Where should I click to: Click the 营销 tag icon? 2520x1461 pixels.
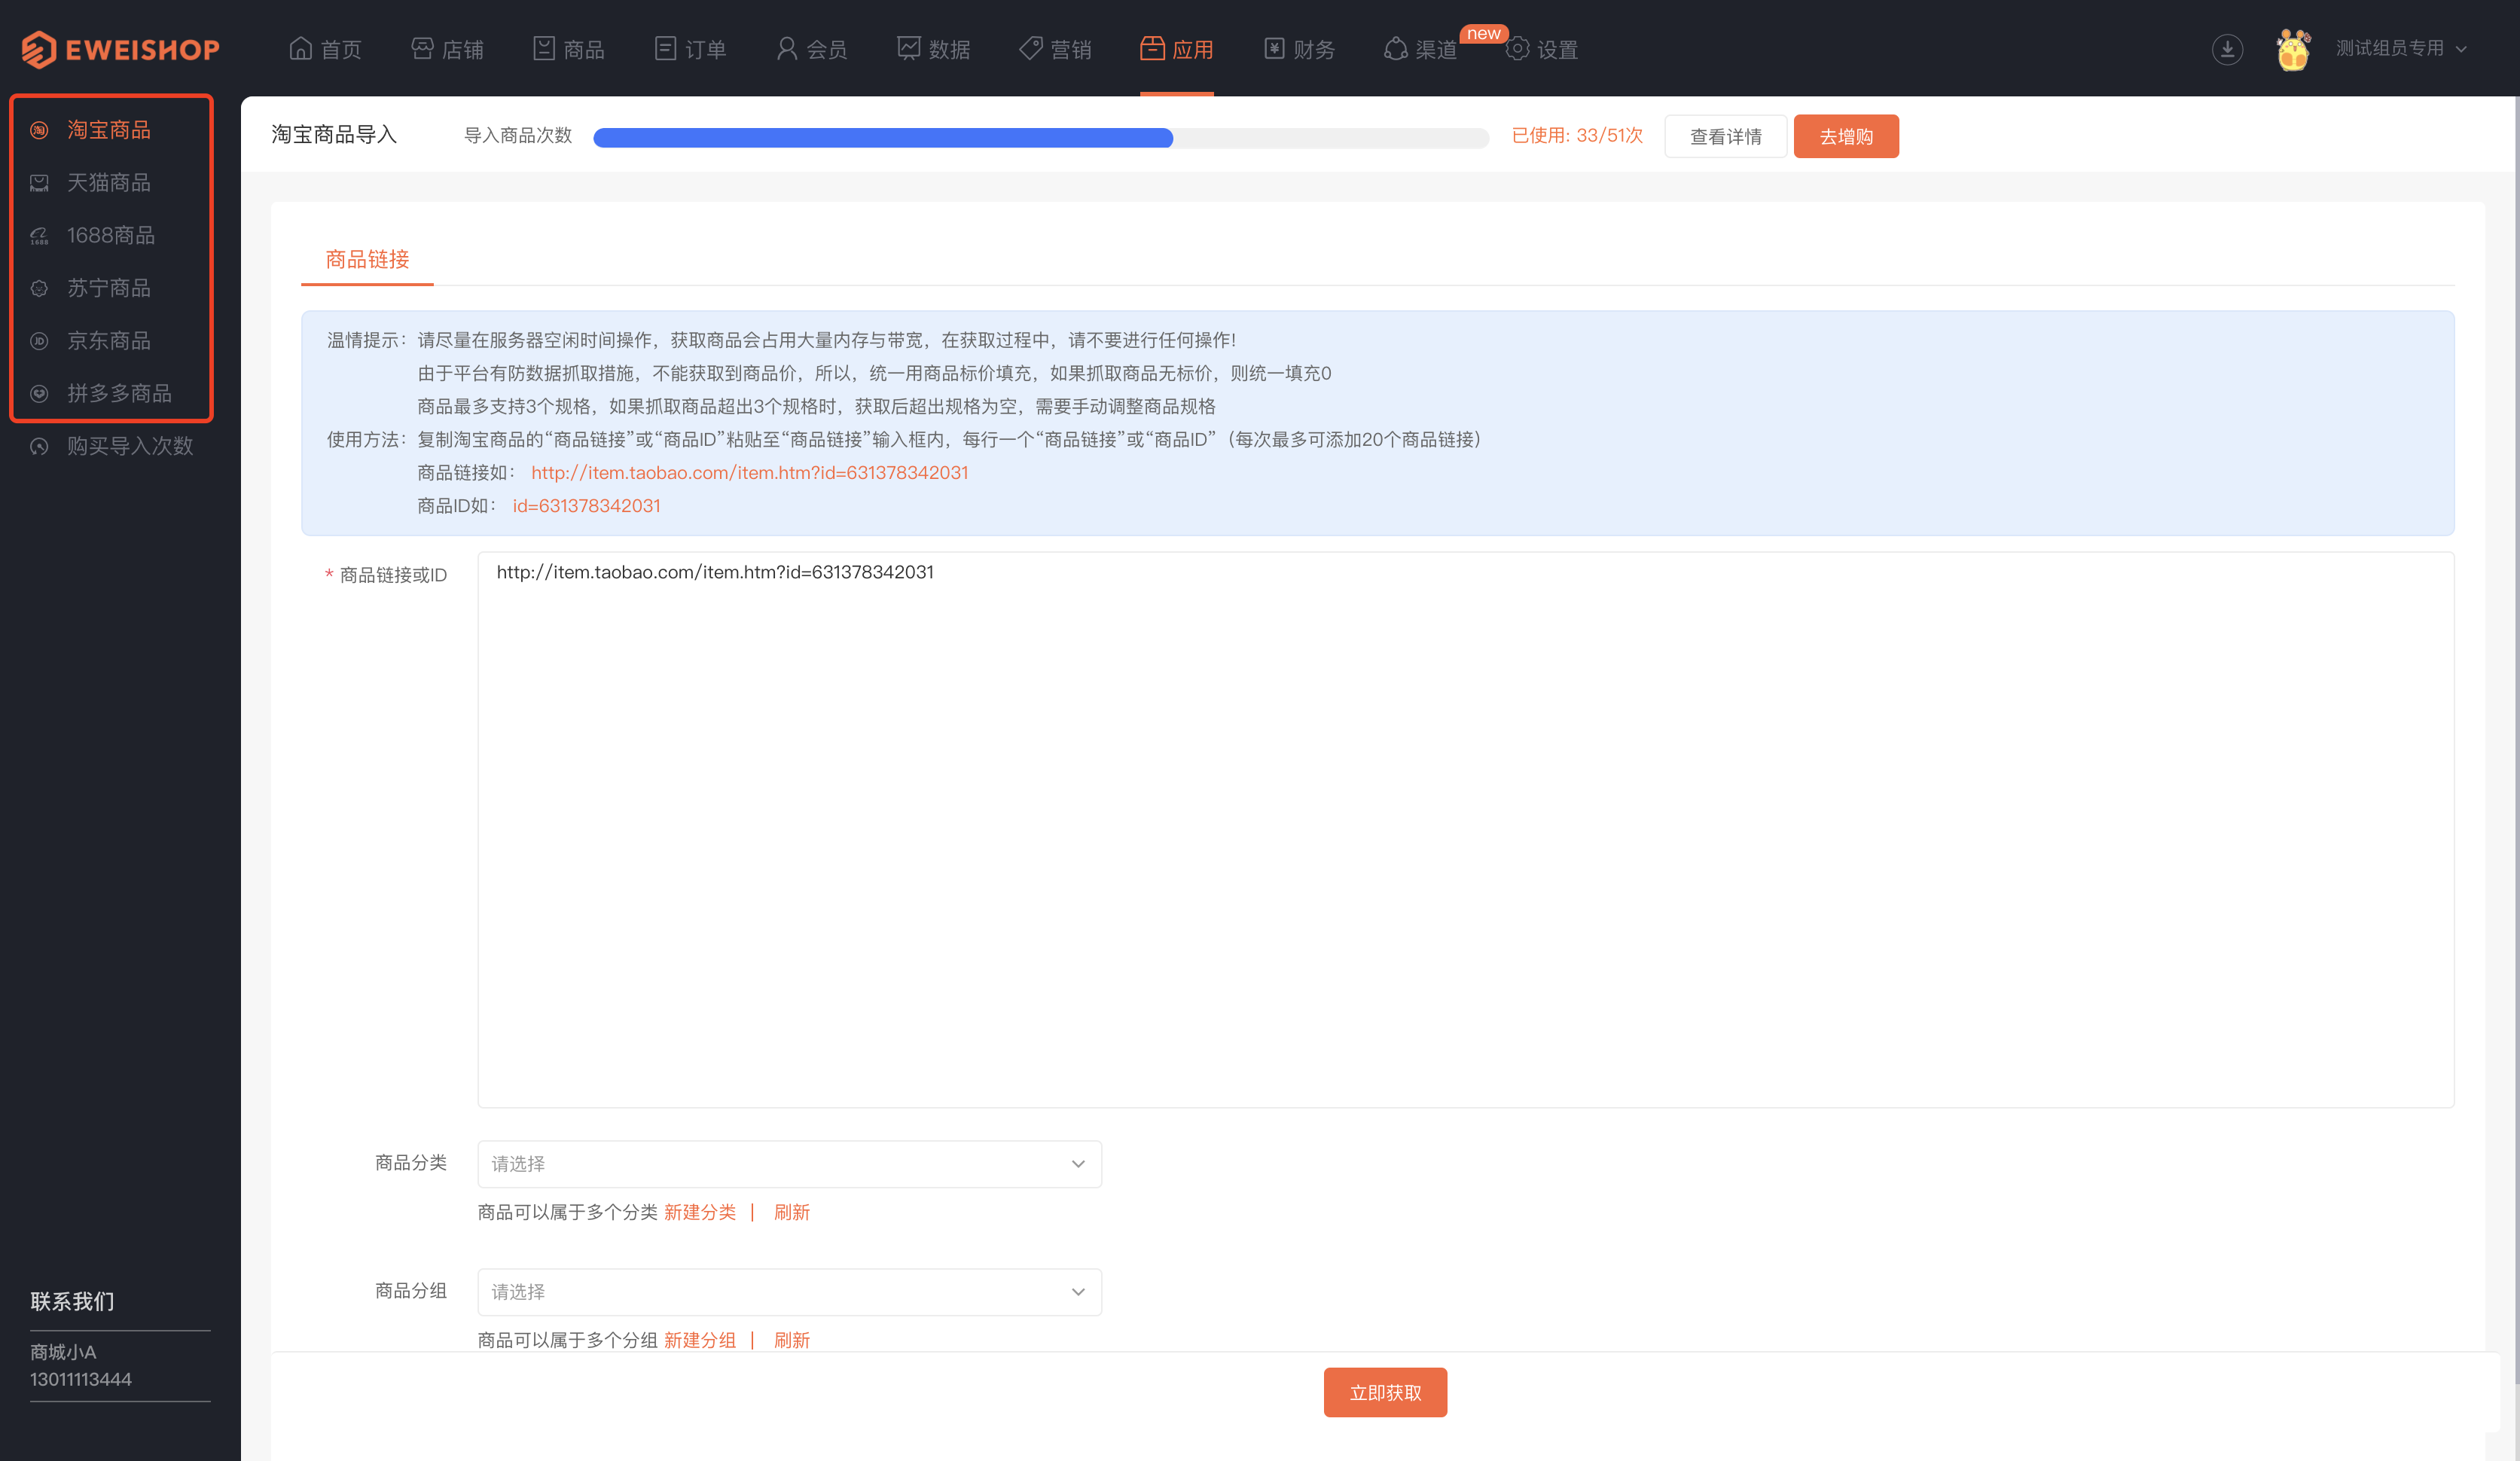1030,48
